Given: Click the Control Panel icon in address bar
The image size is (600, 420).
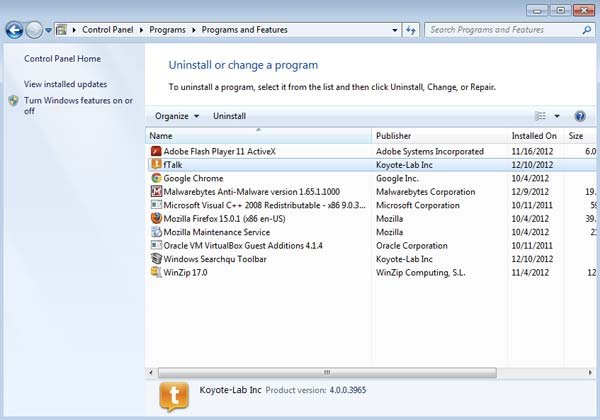Looking at the screenshot, I should click(x=61, y=30).
